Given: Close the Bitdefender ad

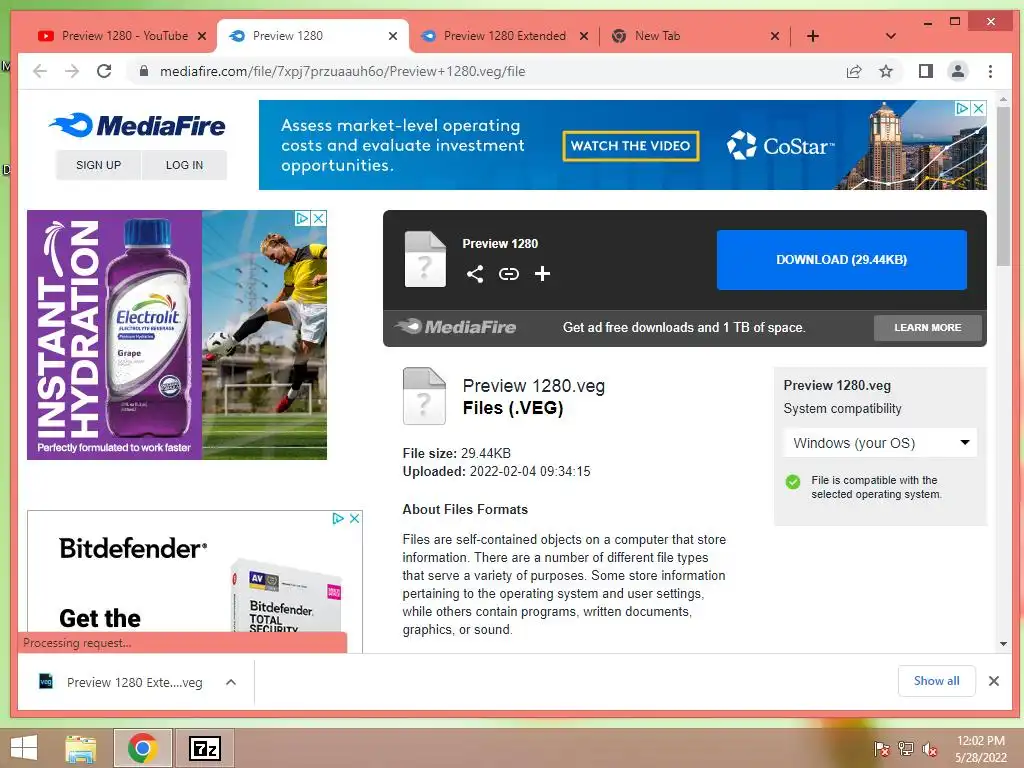Looking at the screenshot, I should coord(355,519).
